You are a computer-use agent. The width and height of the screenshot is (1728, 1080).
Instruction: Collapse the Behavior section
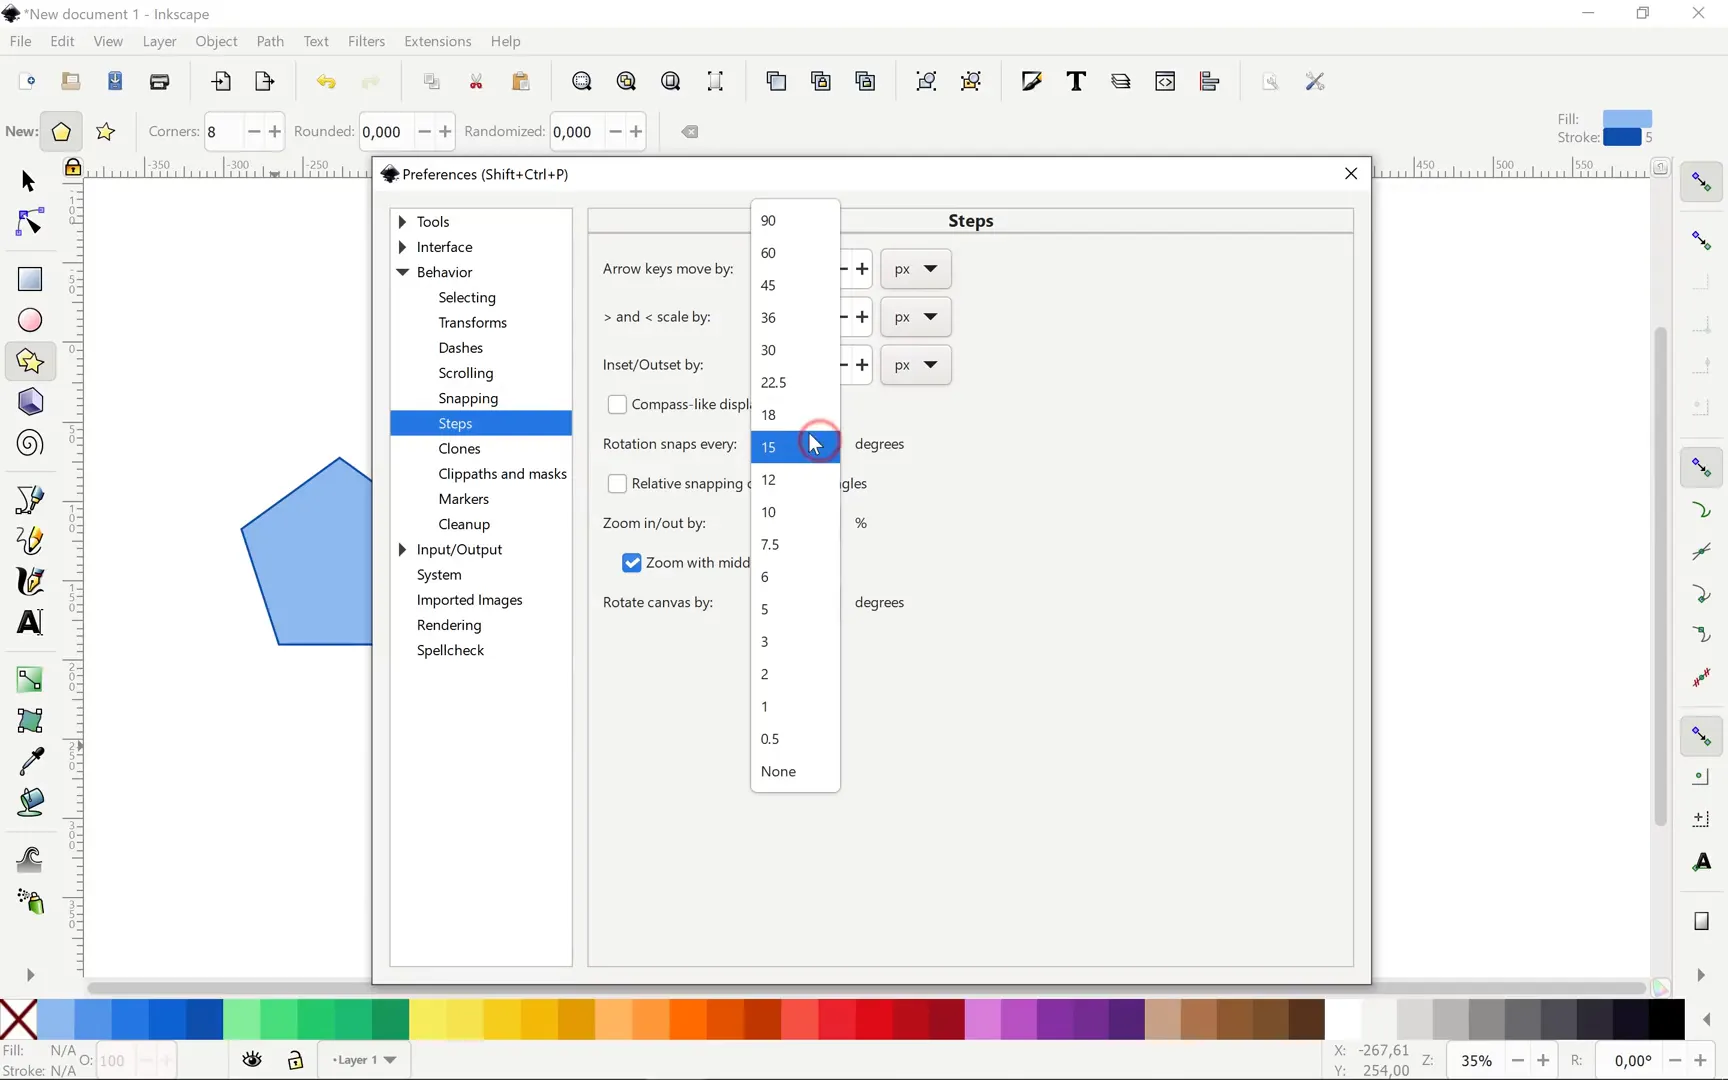click(x=403, y=272)
